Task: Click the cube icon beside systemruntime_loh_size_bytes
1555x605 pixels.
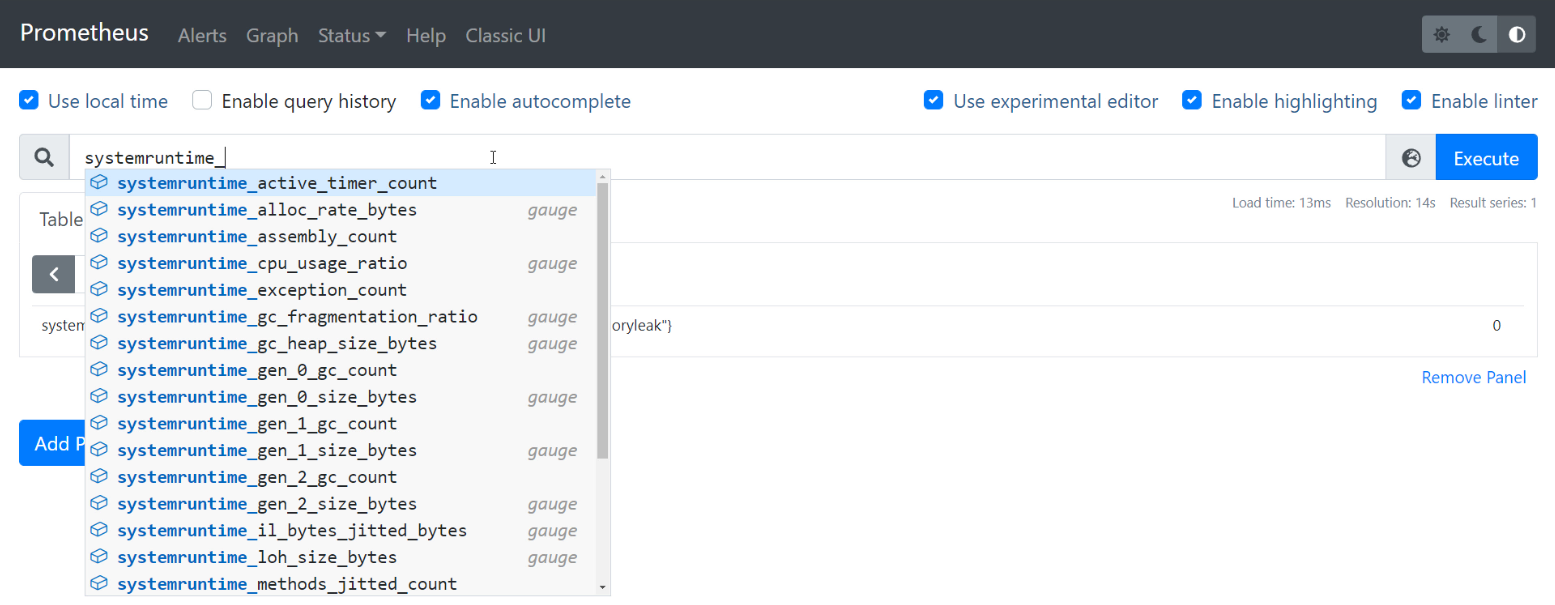Action: (99, 557)
